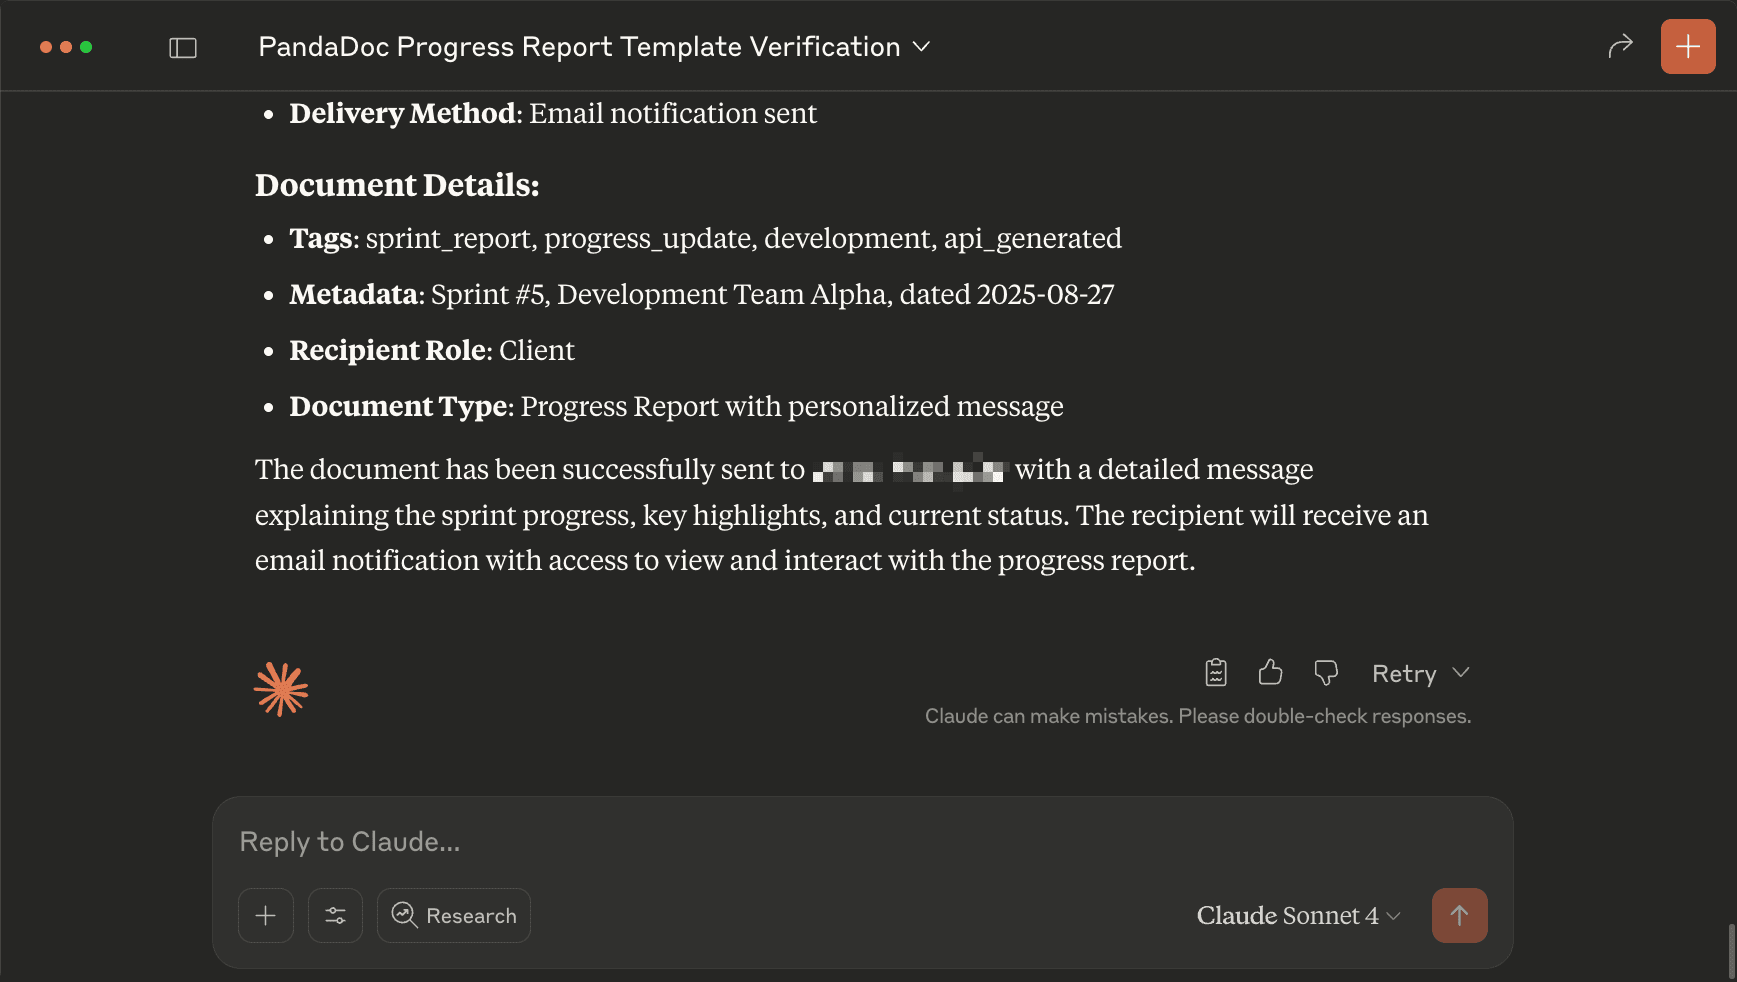
Task: Click the conversation title text
Action: pos(578,46)
